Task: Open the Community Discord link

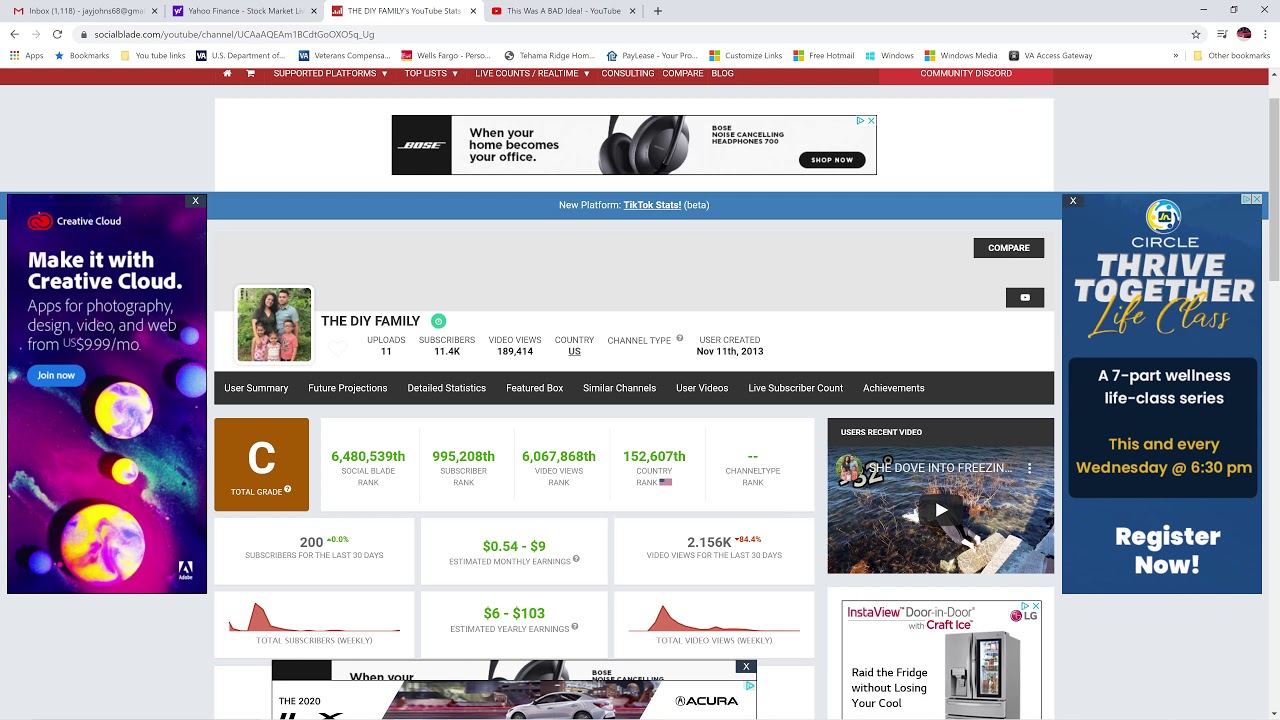Action: tap(966, 74)
